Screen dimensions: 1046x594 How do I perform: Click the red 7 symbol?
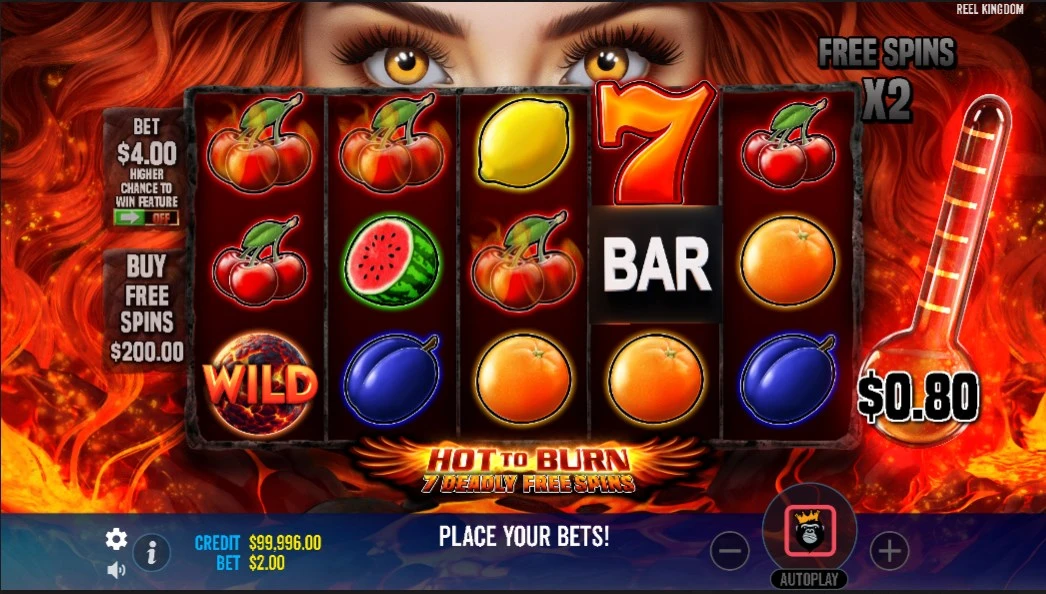click(x=656, y=143)
